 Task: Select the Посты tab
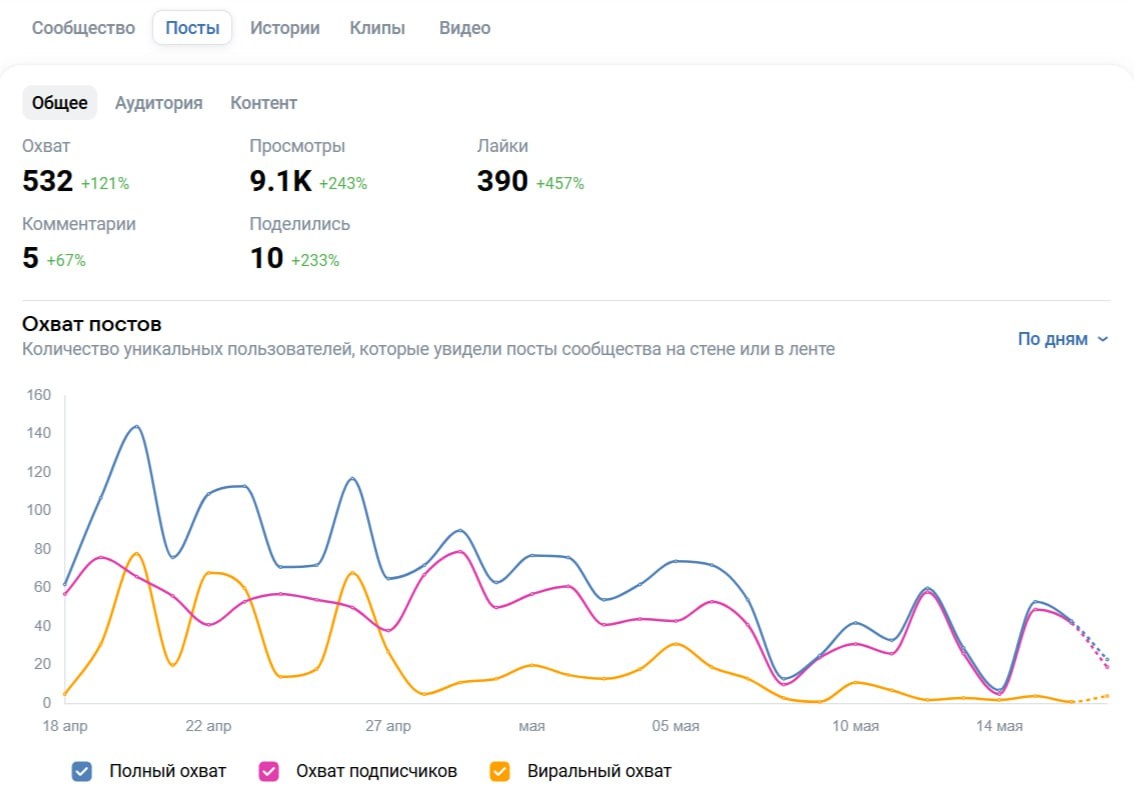click(x=192, y=28)
